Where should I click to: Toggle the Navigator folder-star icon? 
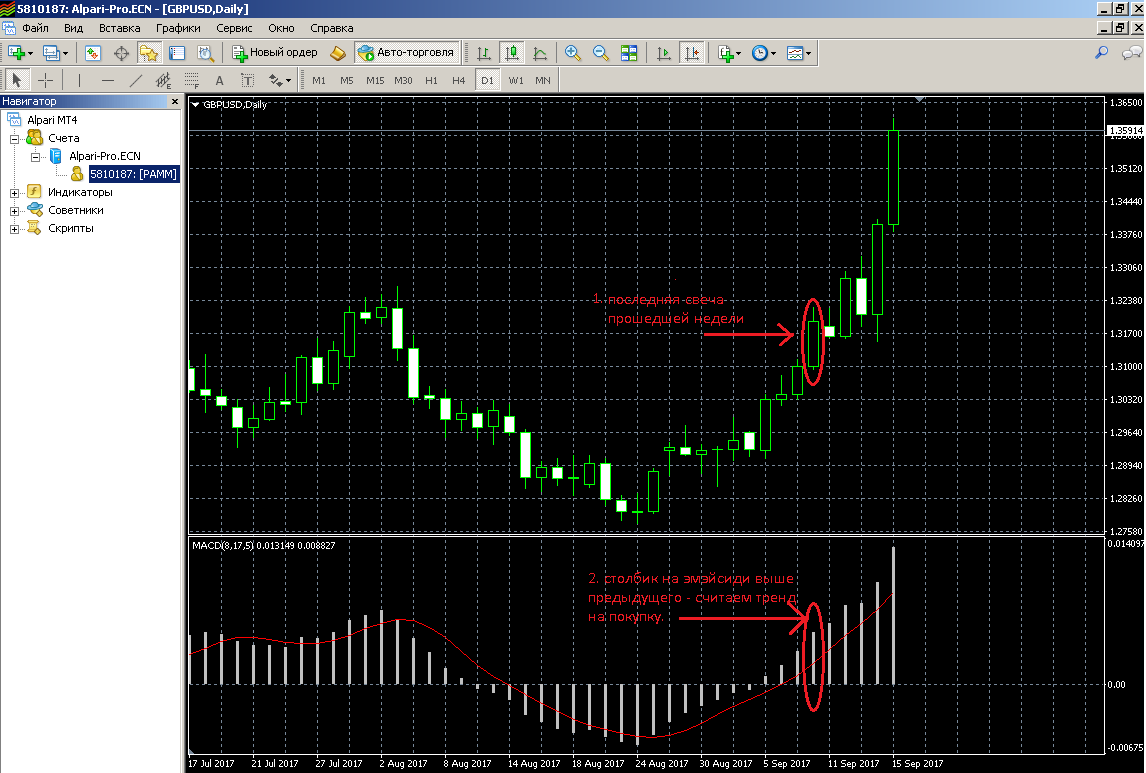149,53
